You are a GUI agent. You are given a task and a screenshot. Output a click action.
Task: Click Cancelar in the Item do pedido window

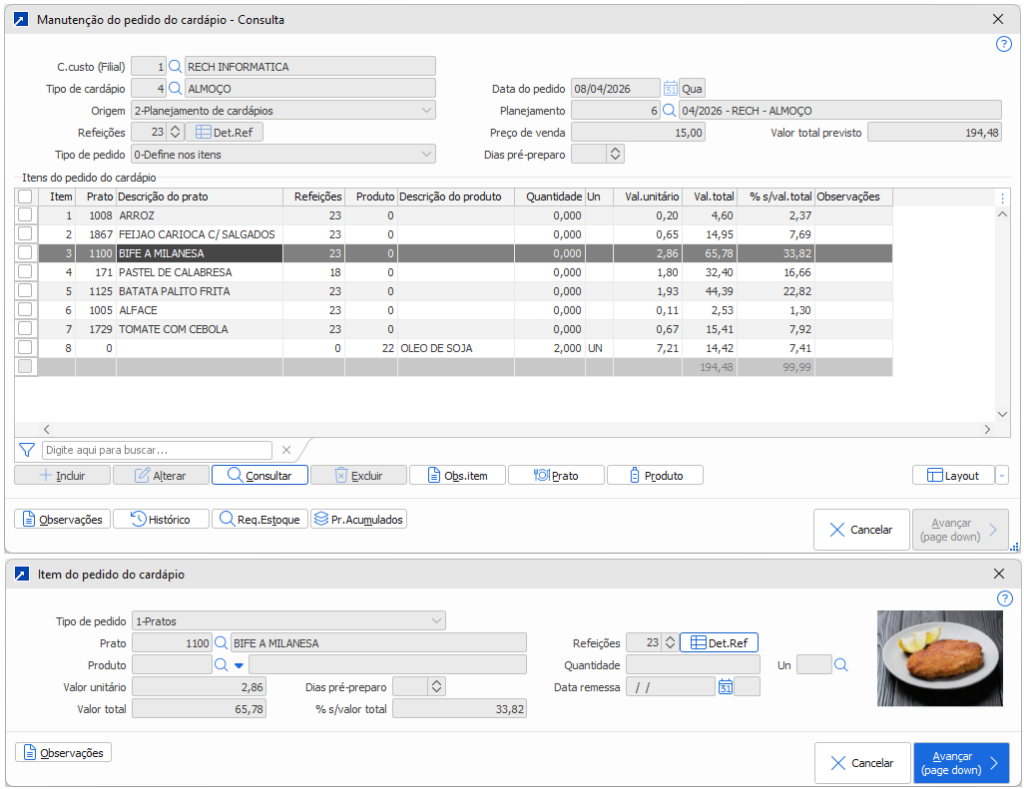point(862,763)
